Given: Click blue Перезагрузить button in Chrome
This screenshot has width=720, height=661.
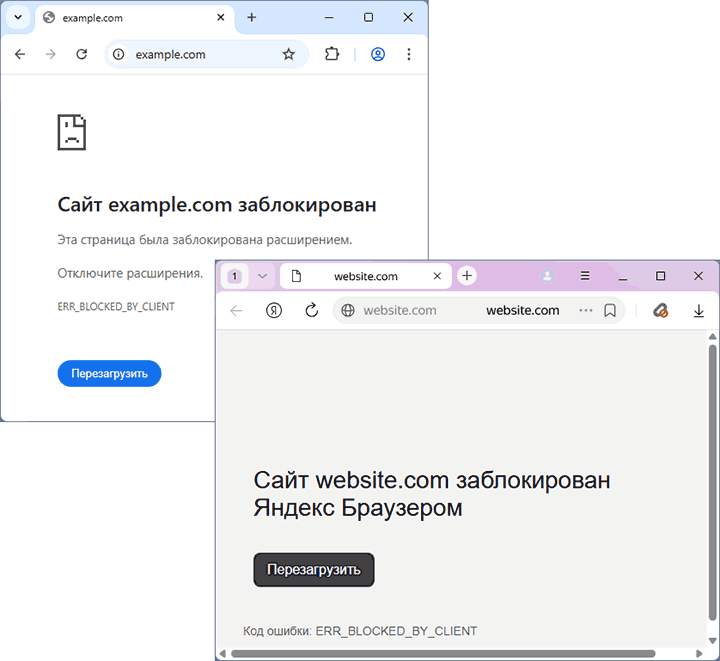Looking at the screenshot, I should pyautogui.click(x=109, y=373).
